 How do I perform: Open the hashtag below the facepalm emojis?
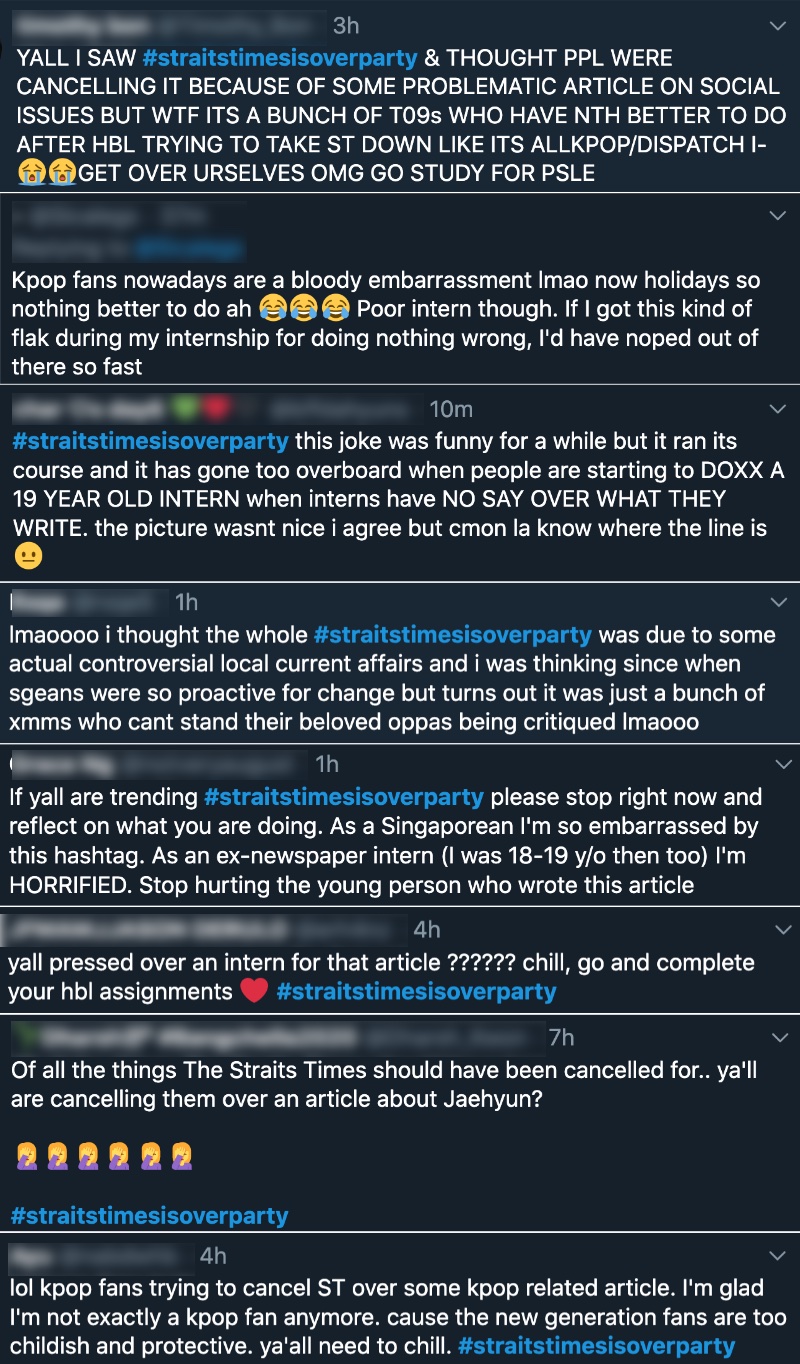(x=149, y=1216)
